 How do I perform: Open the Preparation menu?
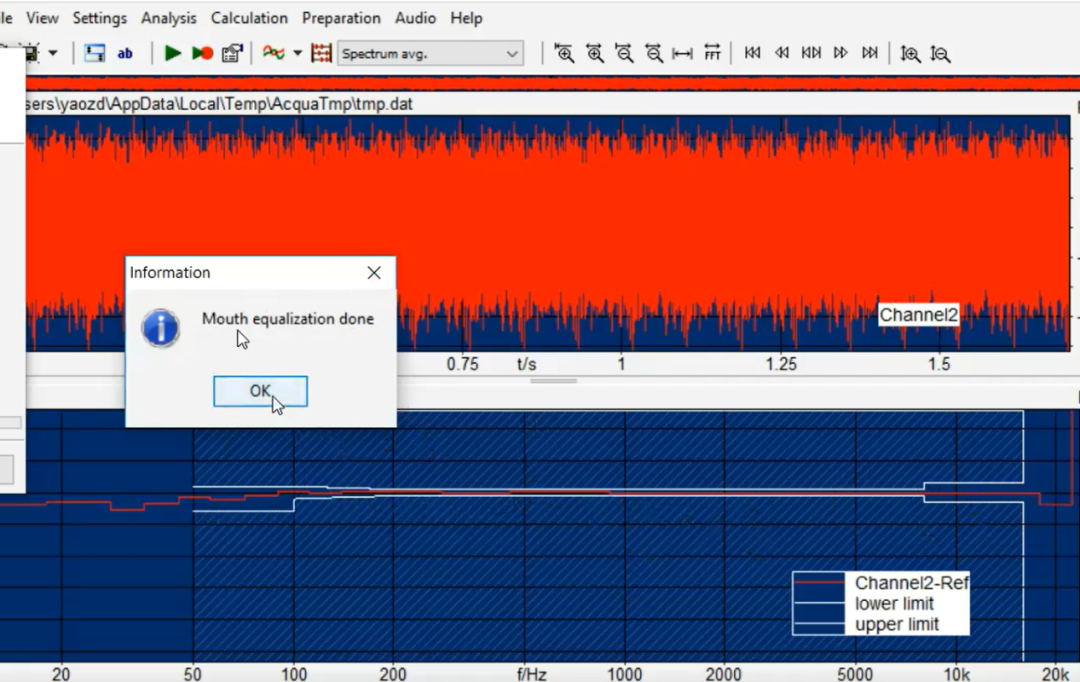click(x=341, y=18)
